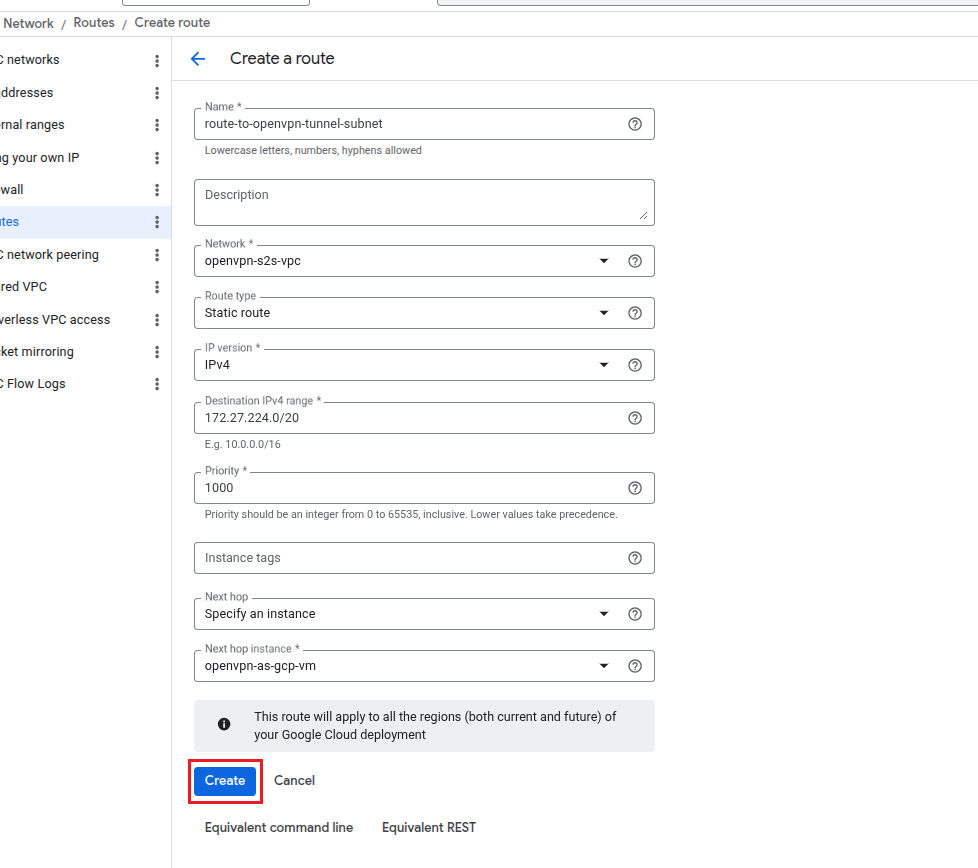This screenshot has width=978, height=868.
Task: Open help icon for Network field
Action: pos(635,261)
